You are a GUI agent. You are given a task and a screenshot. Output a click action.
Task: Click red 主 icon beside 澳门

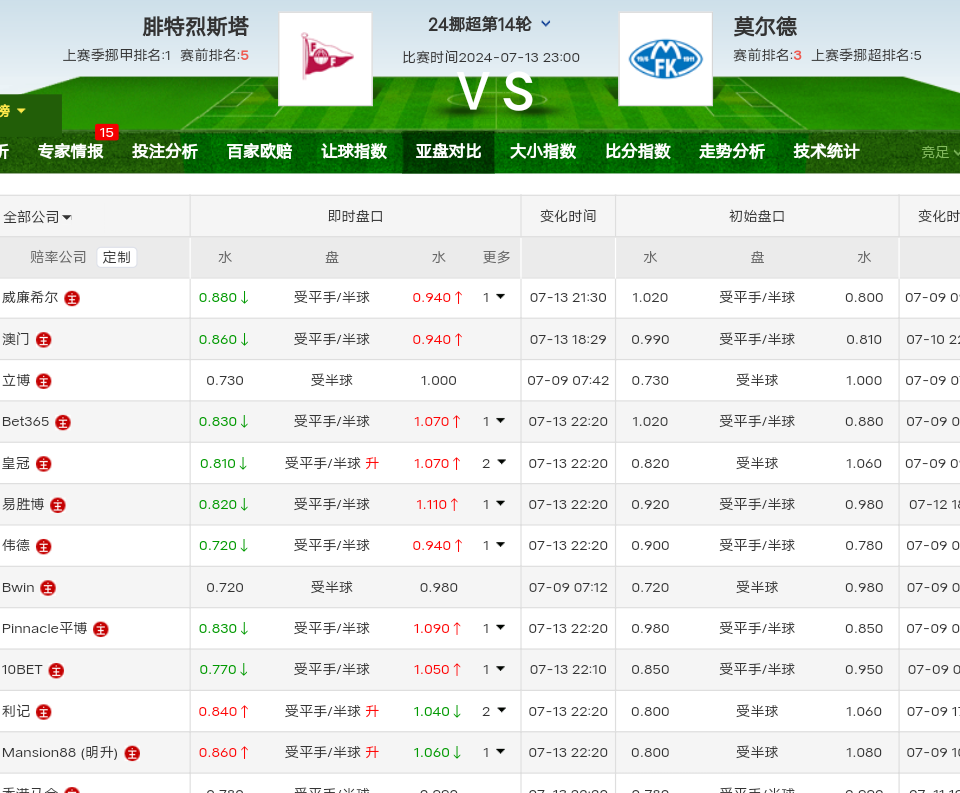pos(43,340)
